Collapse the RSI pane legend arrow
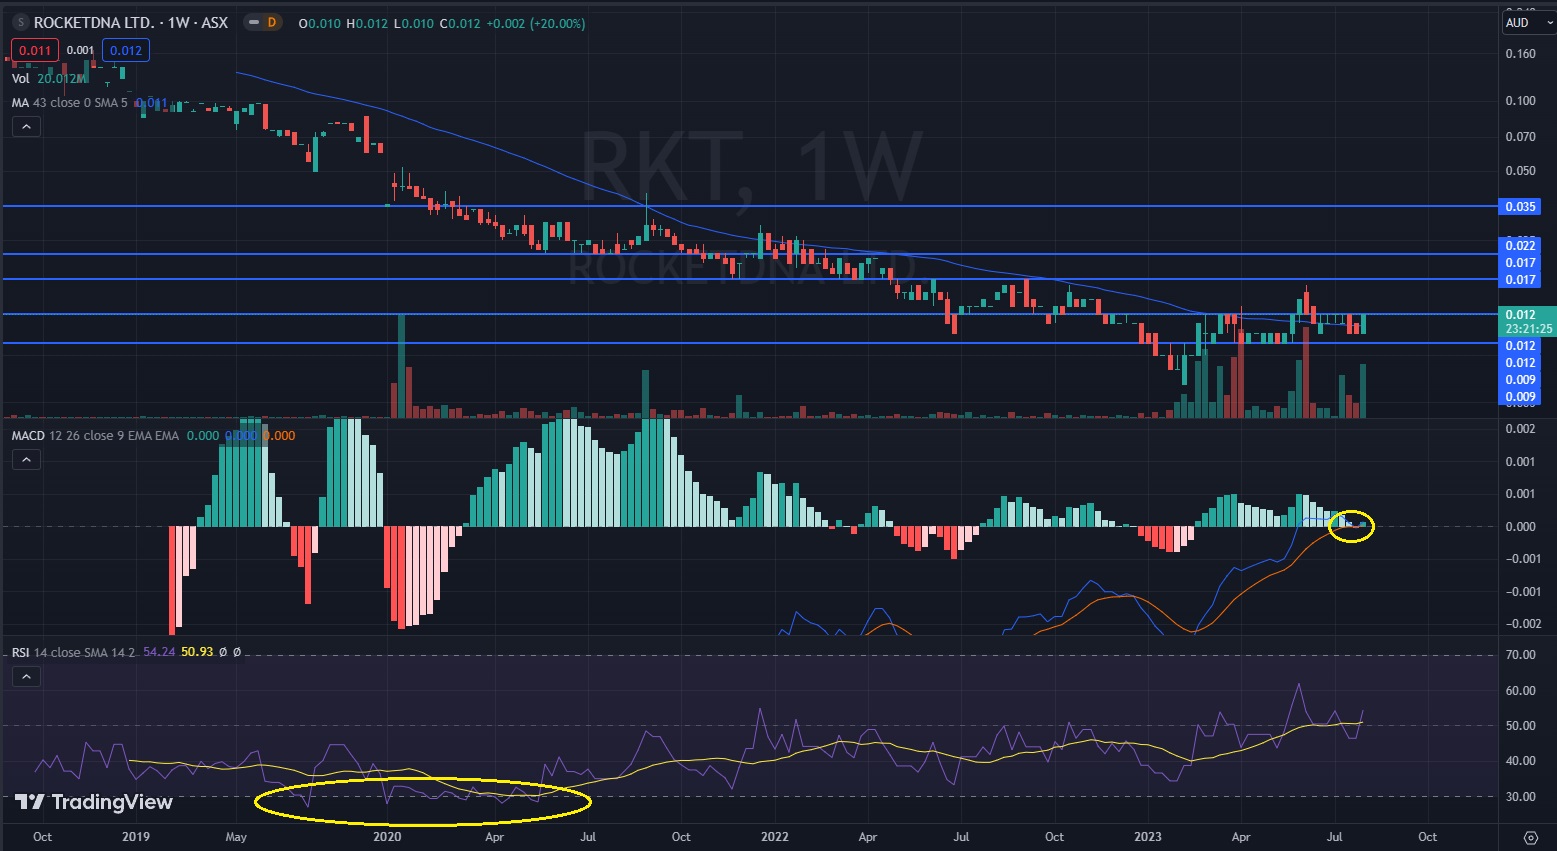The width and height of the screenshot is (1557, 851). click(x=26, y=677)
